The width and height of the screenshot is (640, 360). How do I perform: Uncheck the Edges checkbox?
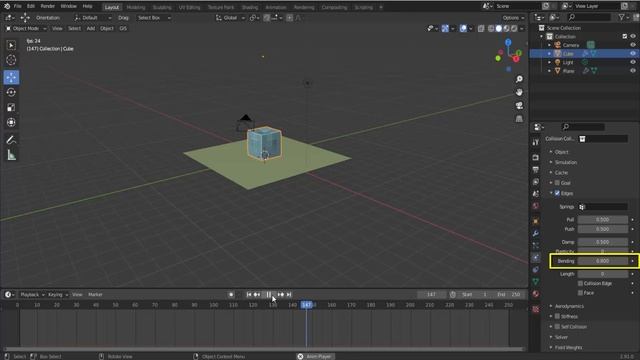click(557, 193)
